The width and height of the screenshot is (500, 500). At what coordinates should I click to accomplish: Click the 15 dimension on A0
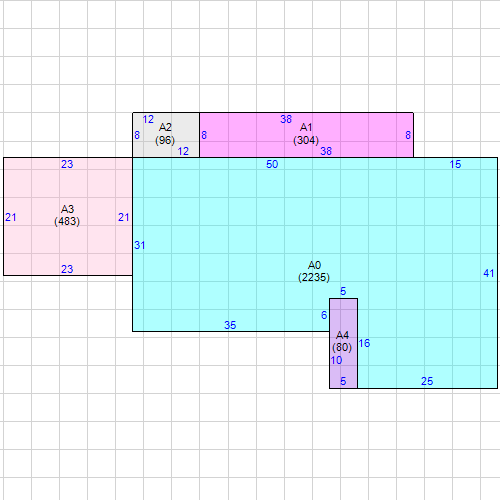455,164
